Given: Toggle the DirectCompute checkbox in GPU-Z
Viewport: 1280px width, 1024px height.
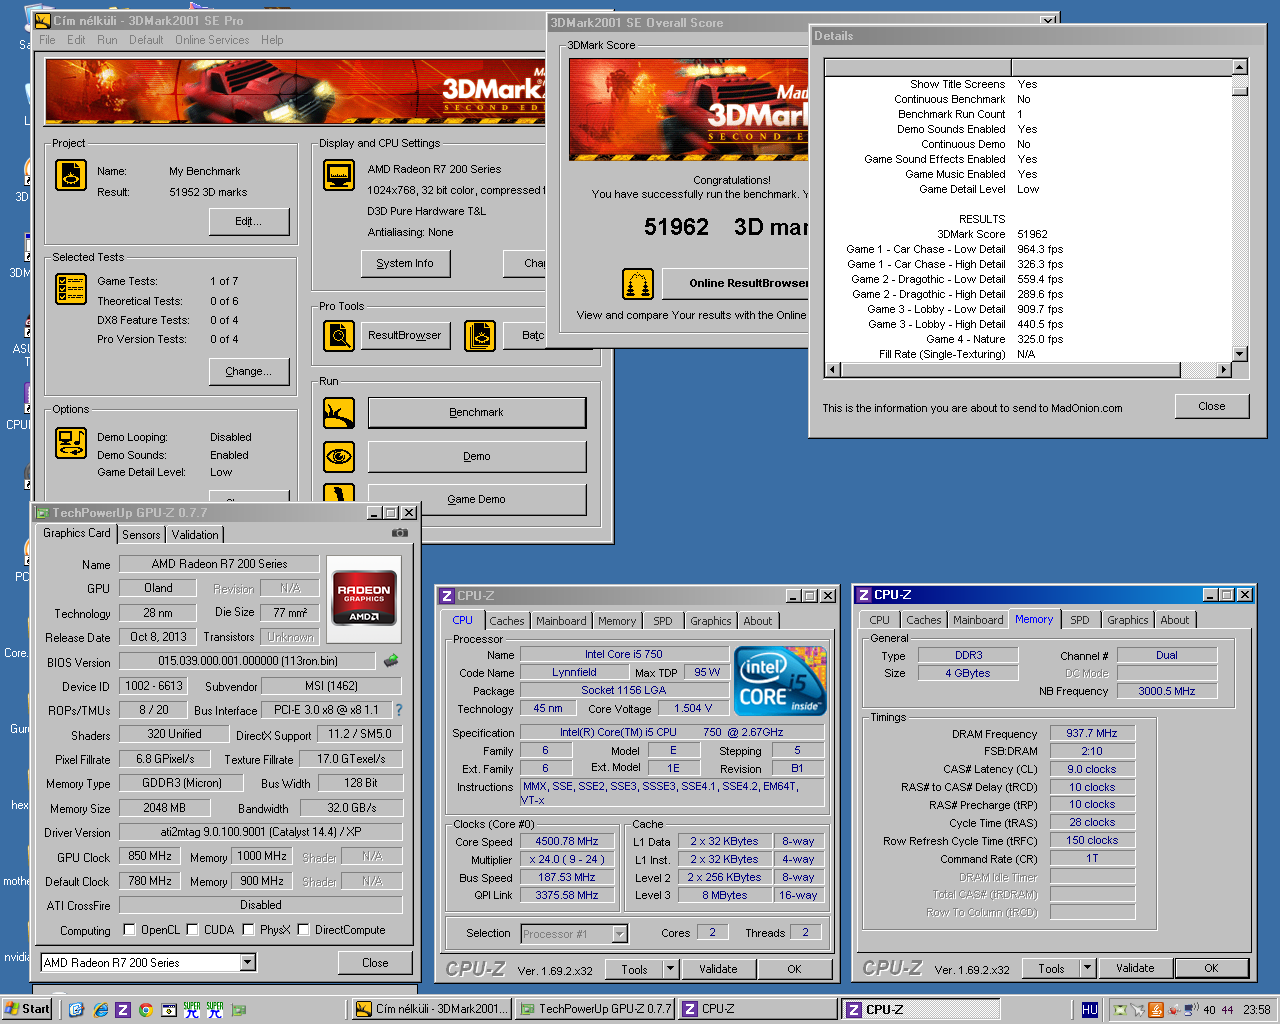Looking at the screenshot, I should click(x=304, y=930).
